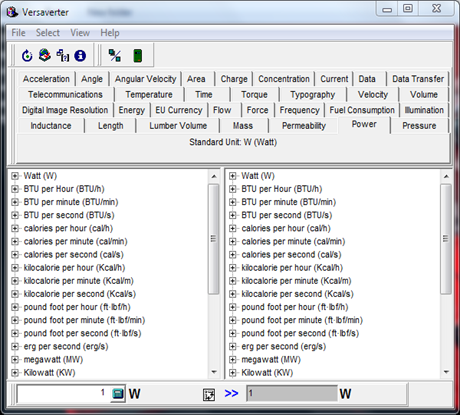The height and width of the screenshot is (415, 460).
Task: Switch to the Acceleration tab
Action: tap(46, 79)
